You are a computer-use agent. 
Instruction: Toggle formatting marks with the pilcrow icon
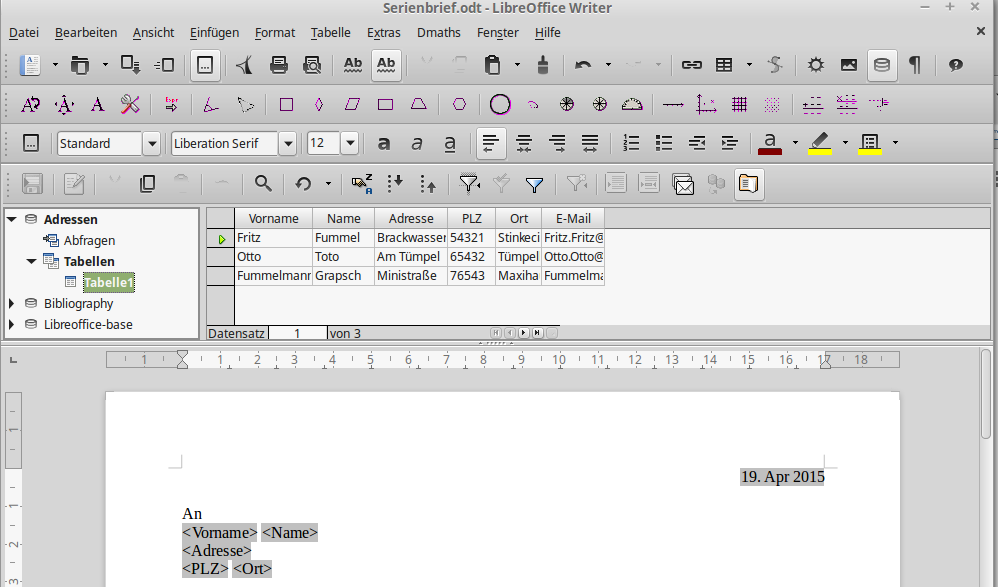[914, 65]
